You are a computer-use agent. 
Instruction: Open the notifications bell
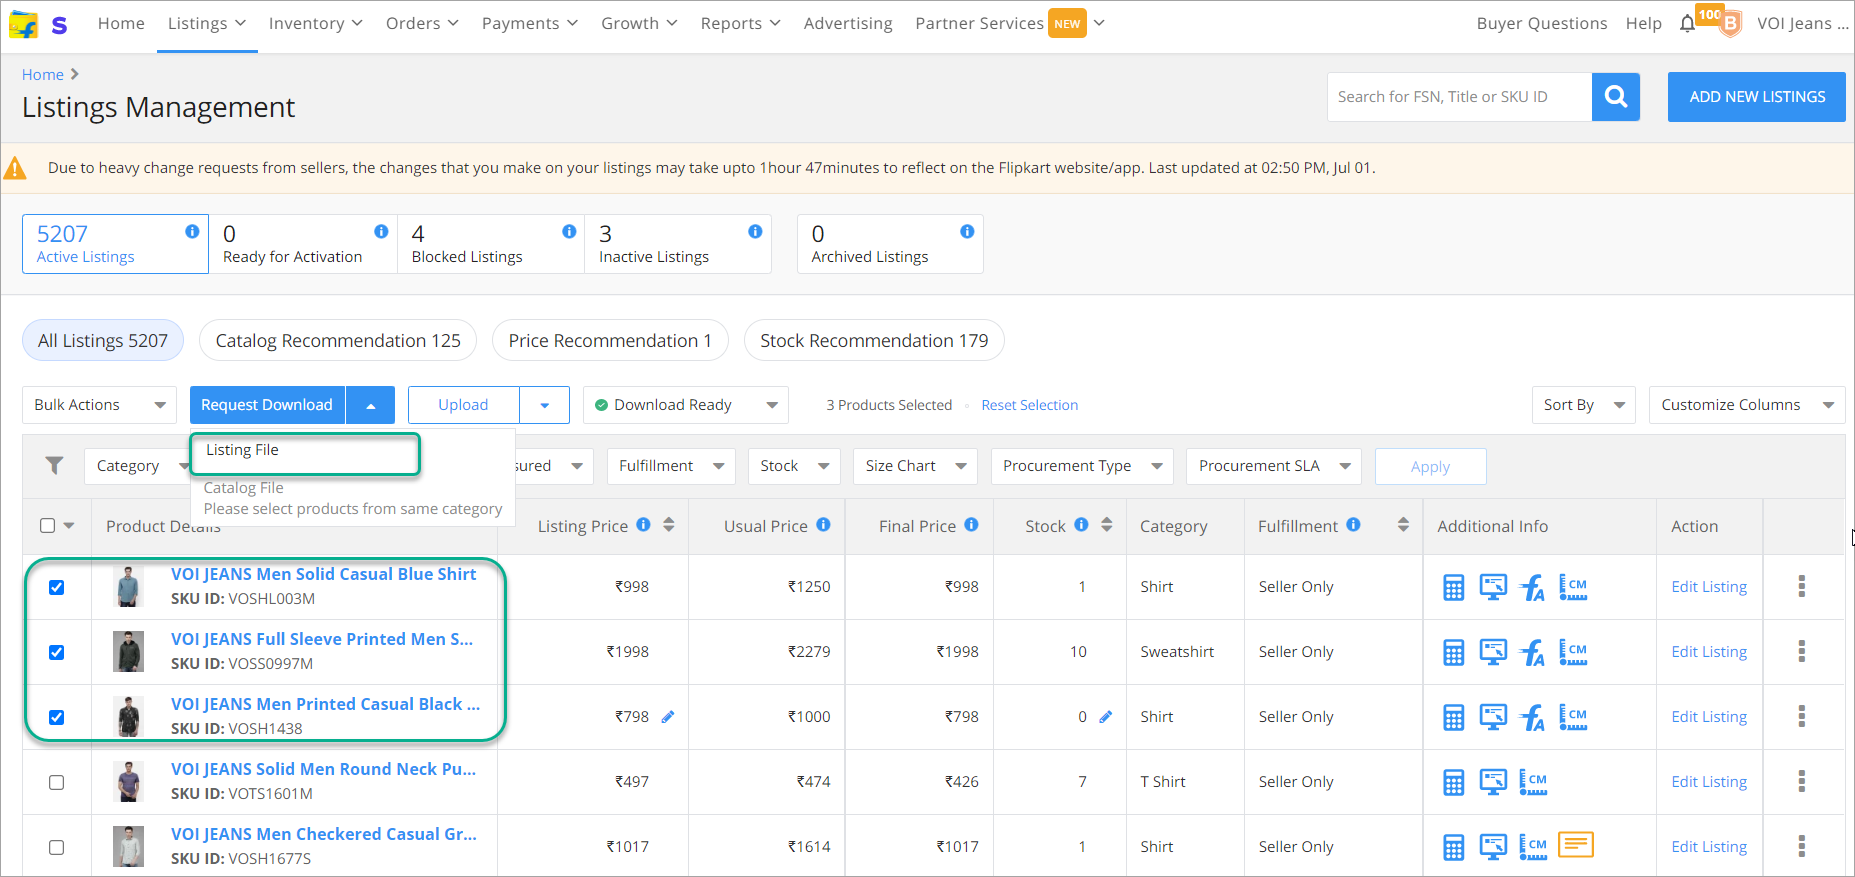coord(1687,23)
